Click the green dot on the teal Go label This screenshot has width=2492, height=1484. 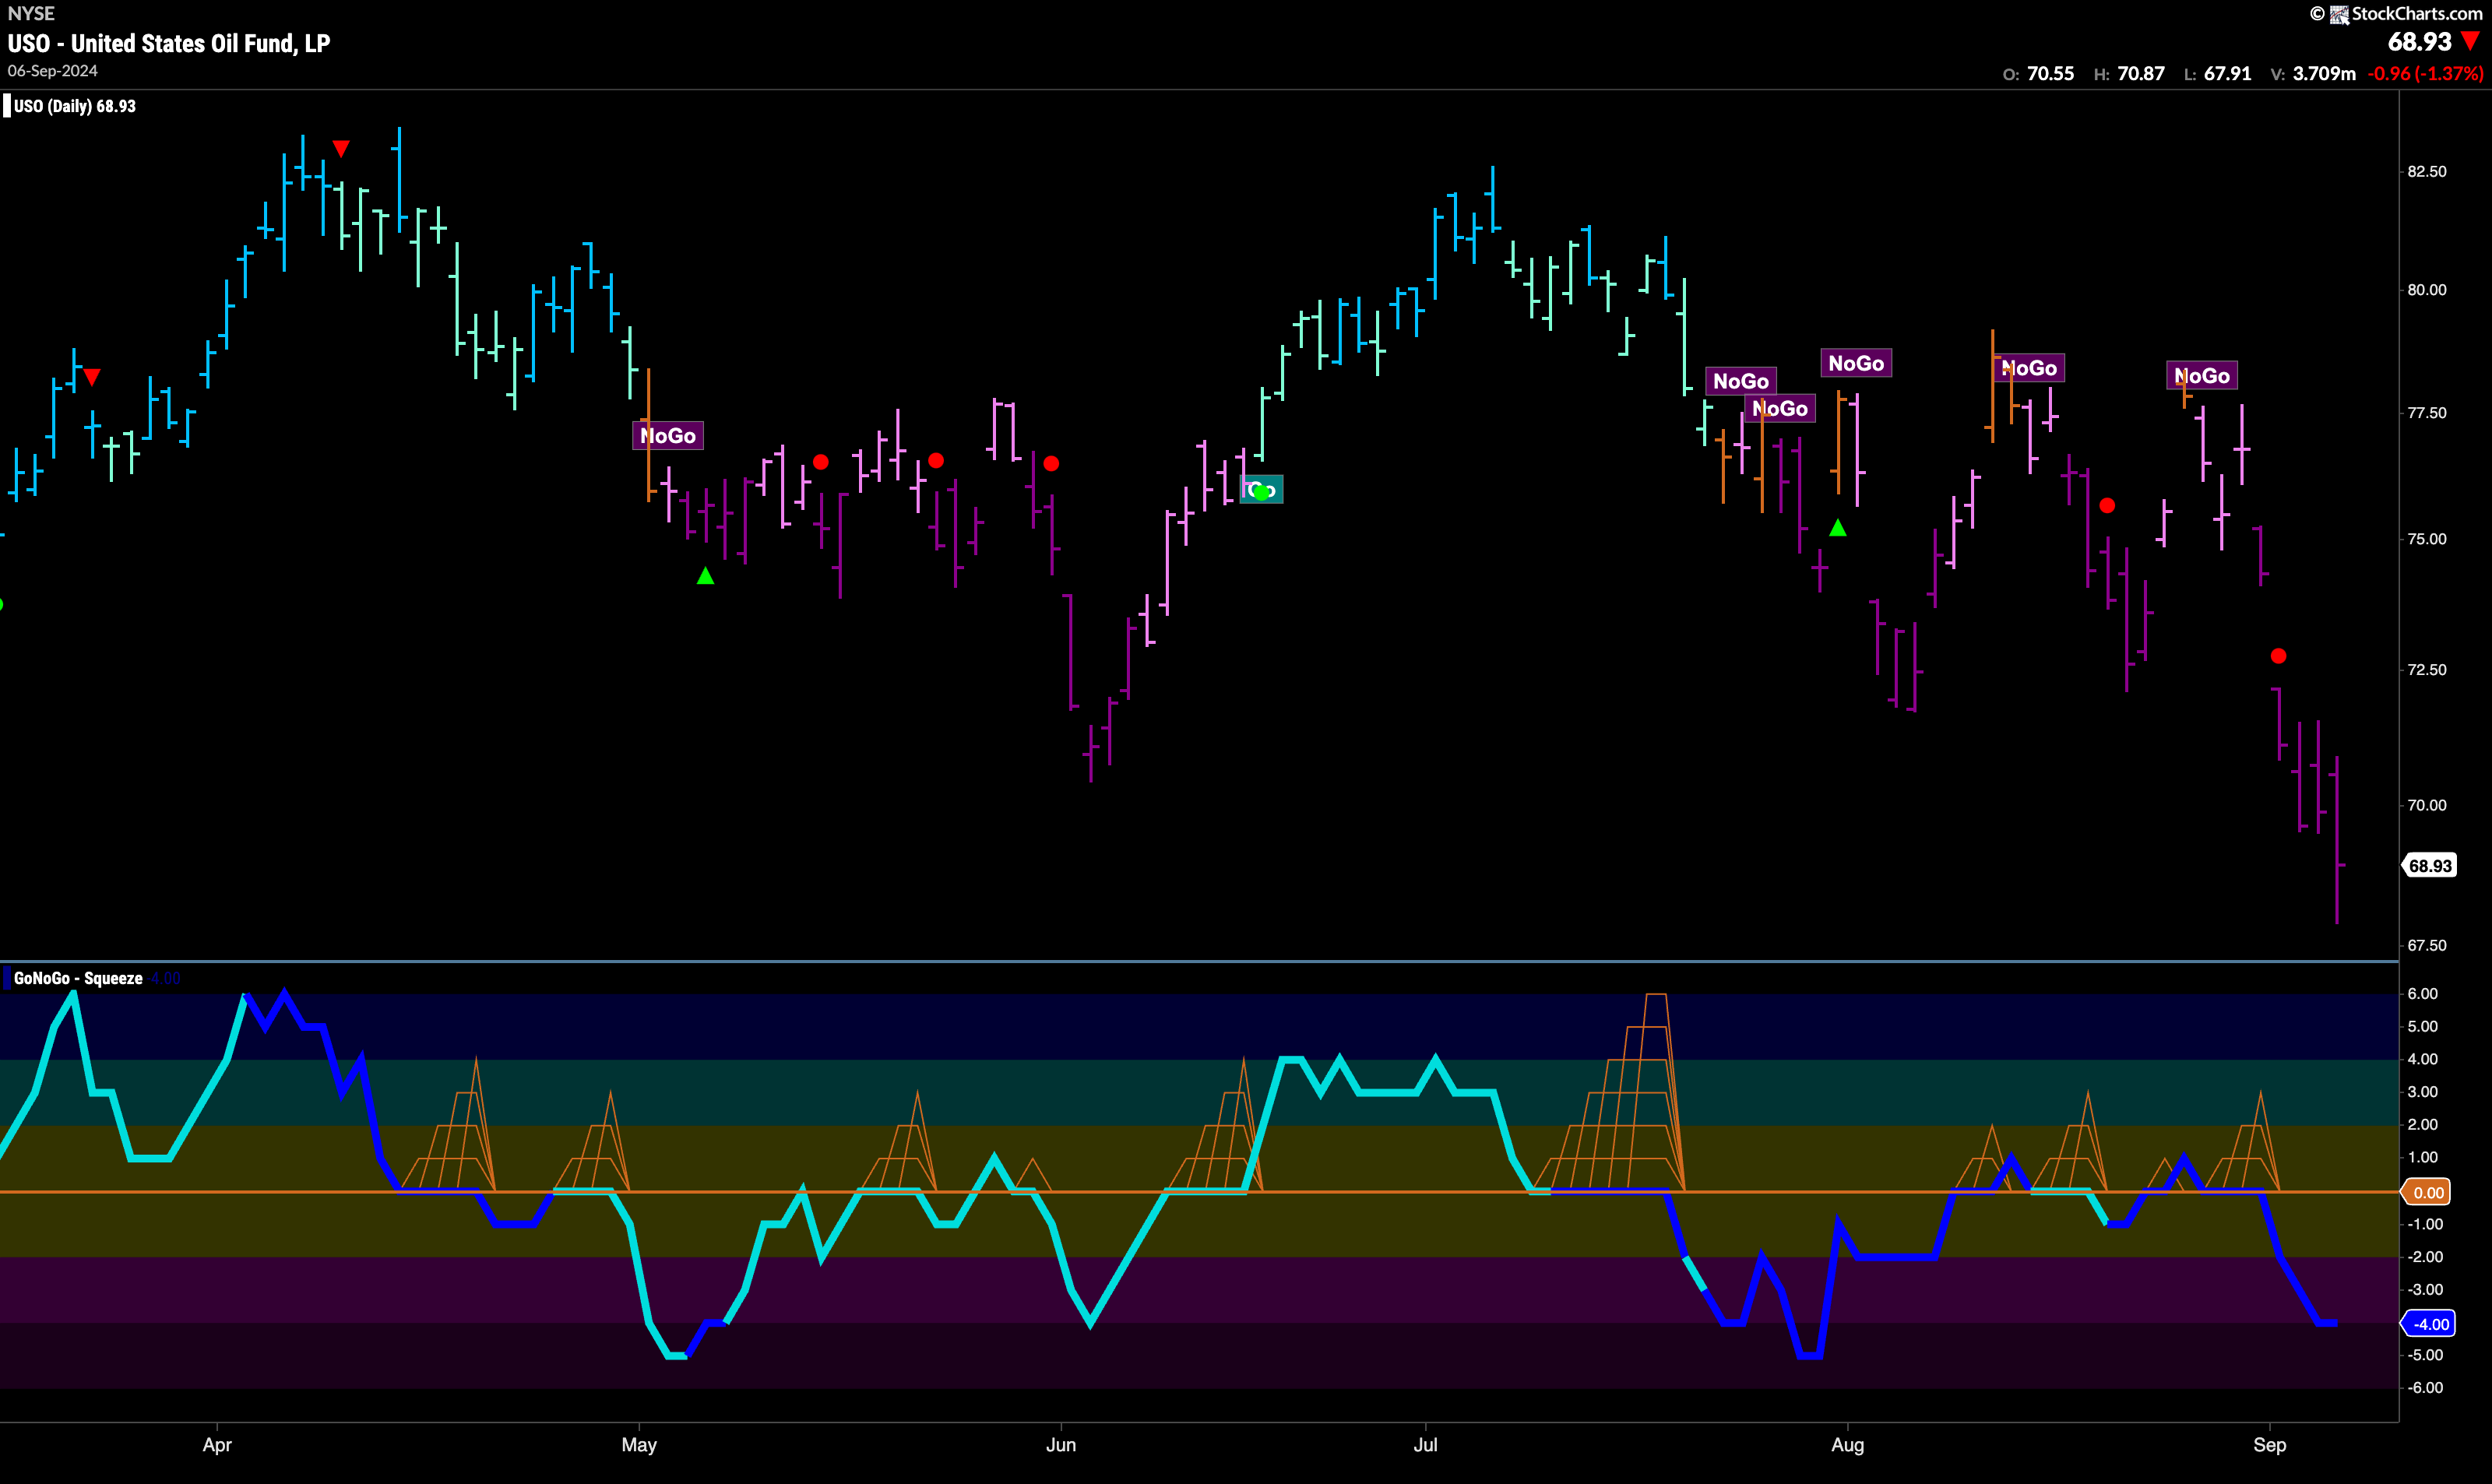pyautogui.click(x=1261, y=491)
